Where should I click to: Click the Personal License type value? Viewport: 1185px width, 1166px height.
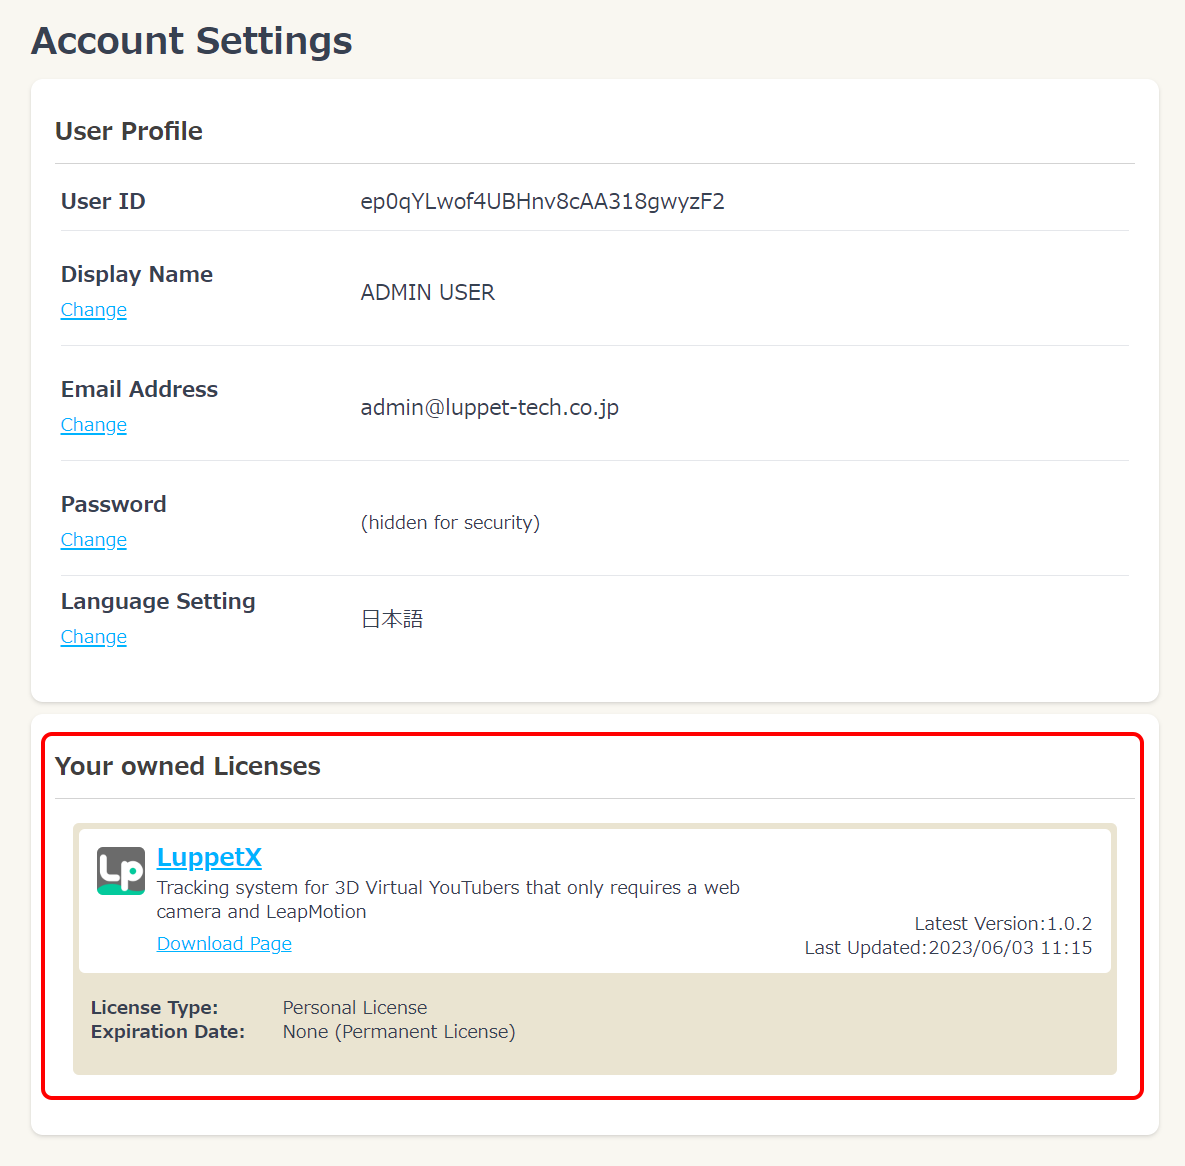(x=355, y=1008)
